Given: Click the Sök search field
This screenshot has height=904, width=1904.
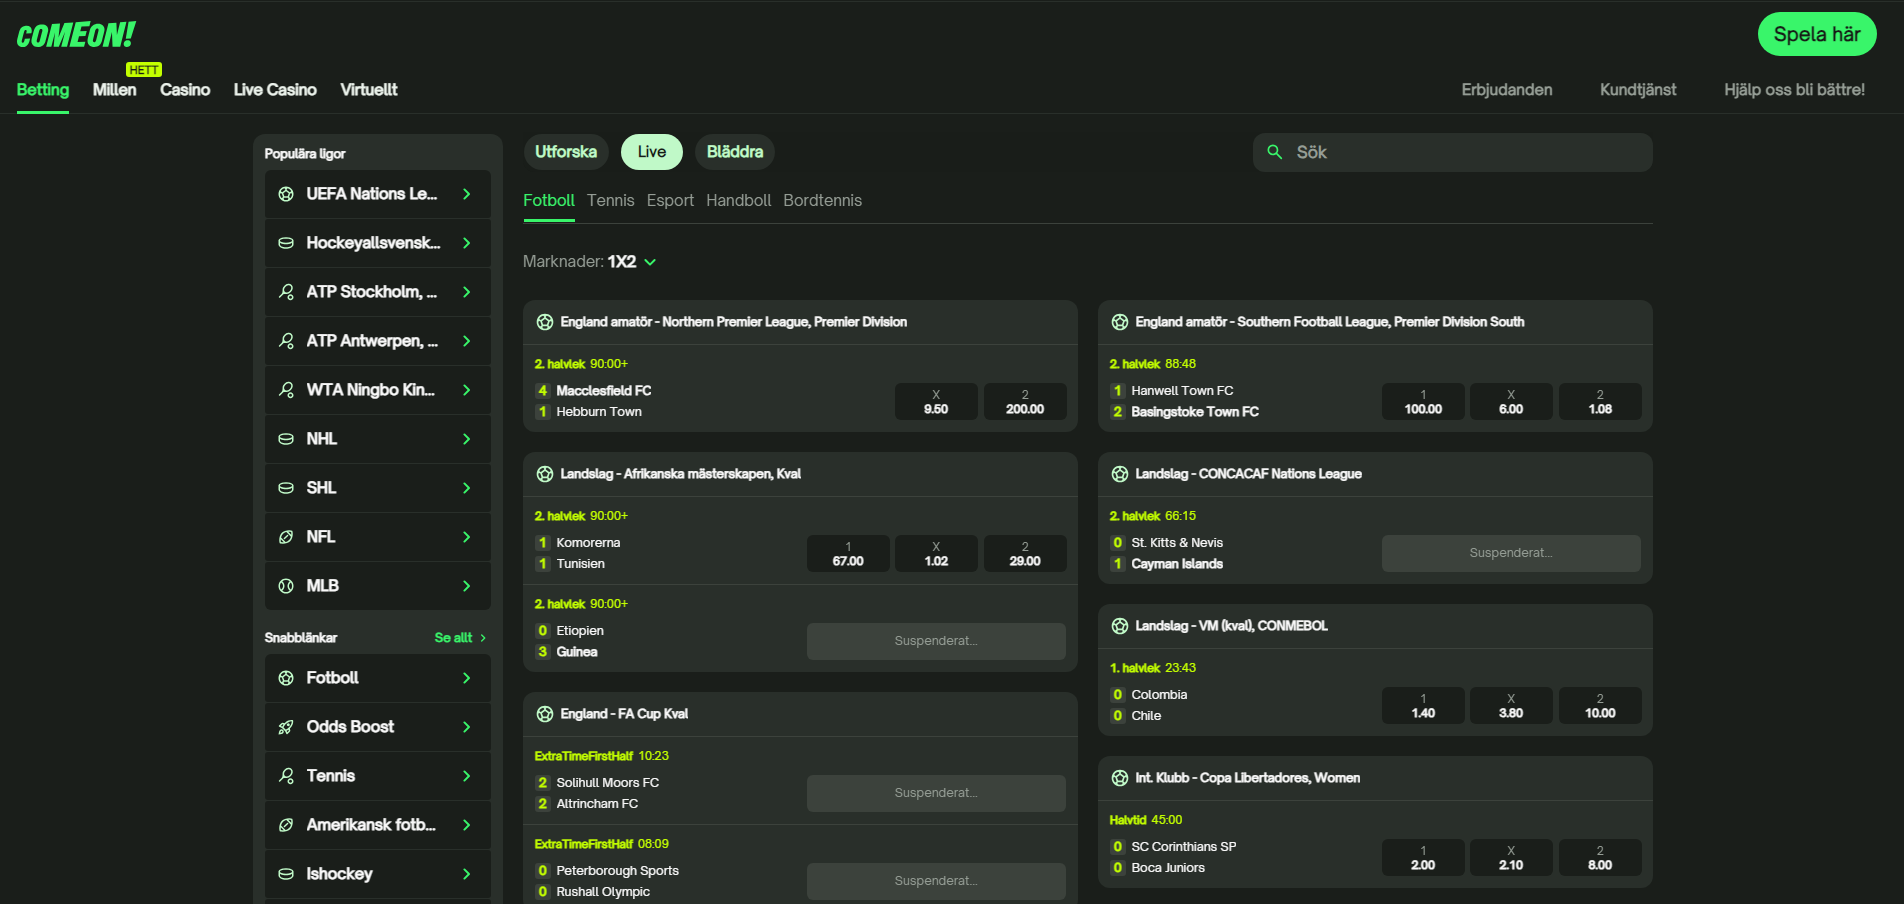Looking at the screenshot, I should [x=1460, y=152].
